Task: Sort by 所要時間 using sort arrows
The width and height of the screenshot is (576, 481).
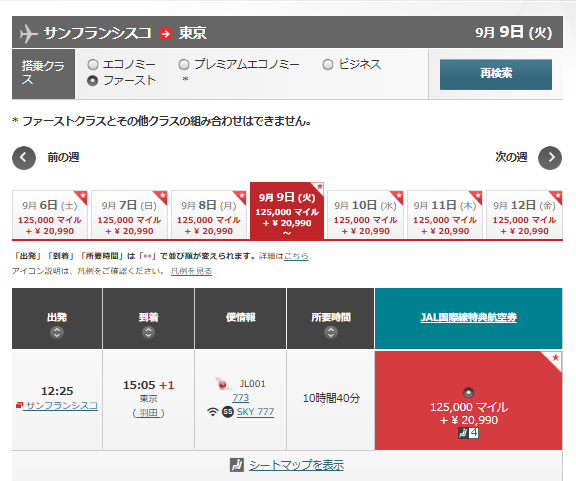Action: pos(331,333)
